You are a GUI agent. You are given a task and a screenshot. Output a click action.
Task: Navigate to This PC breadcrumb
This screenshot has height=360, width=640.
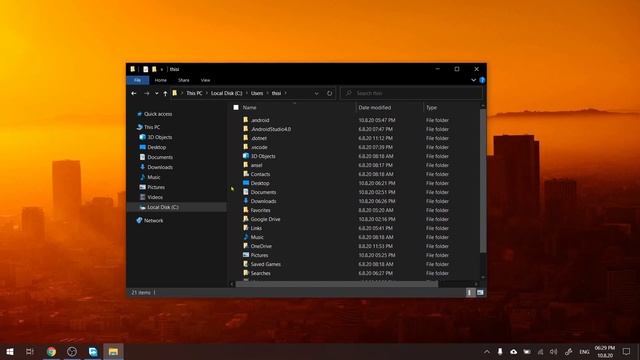[194, 93]
